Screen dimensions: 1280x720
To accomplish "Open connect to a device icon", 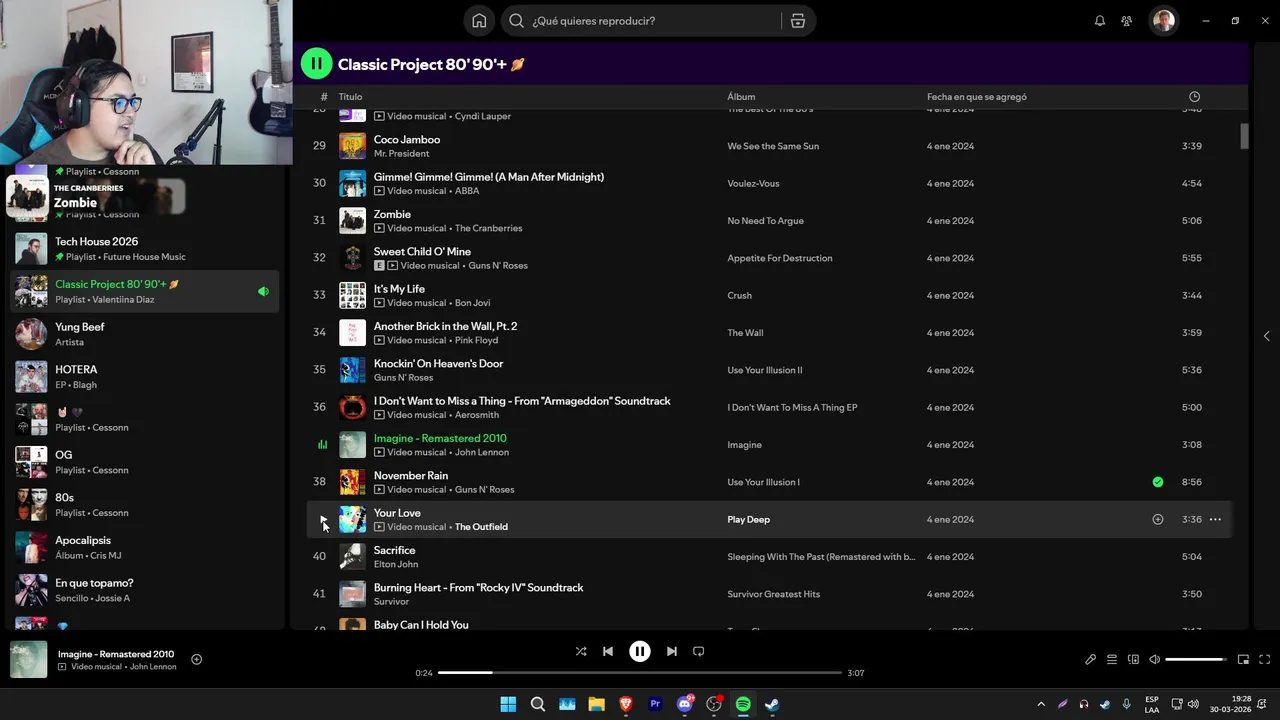I will pos(1133,660).
